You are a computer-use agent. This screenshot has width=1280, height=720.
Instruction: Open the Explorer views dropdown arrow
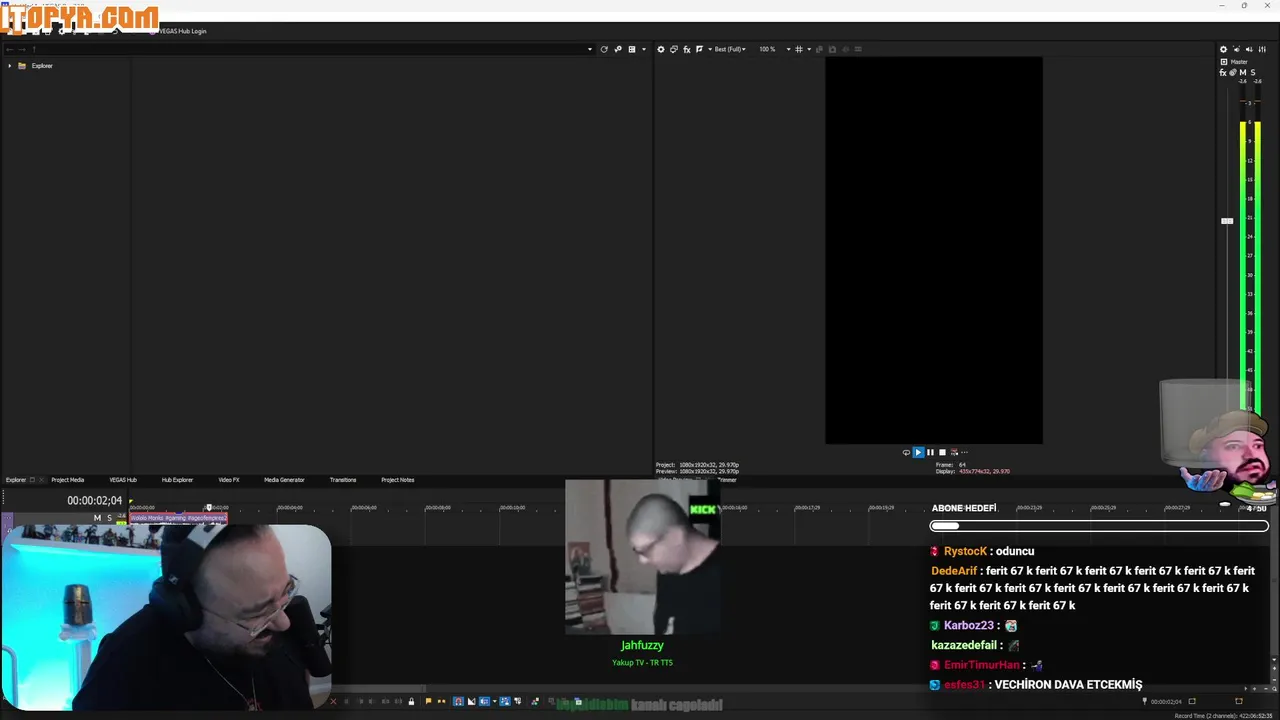[x=644, y=49]
